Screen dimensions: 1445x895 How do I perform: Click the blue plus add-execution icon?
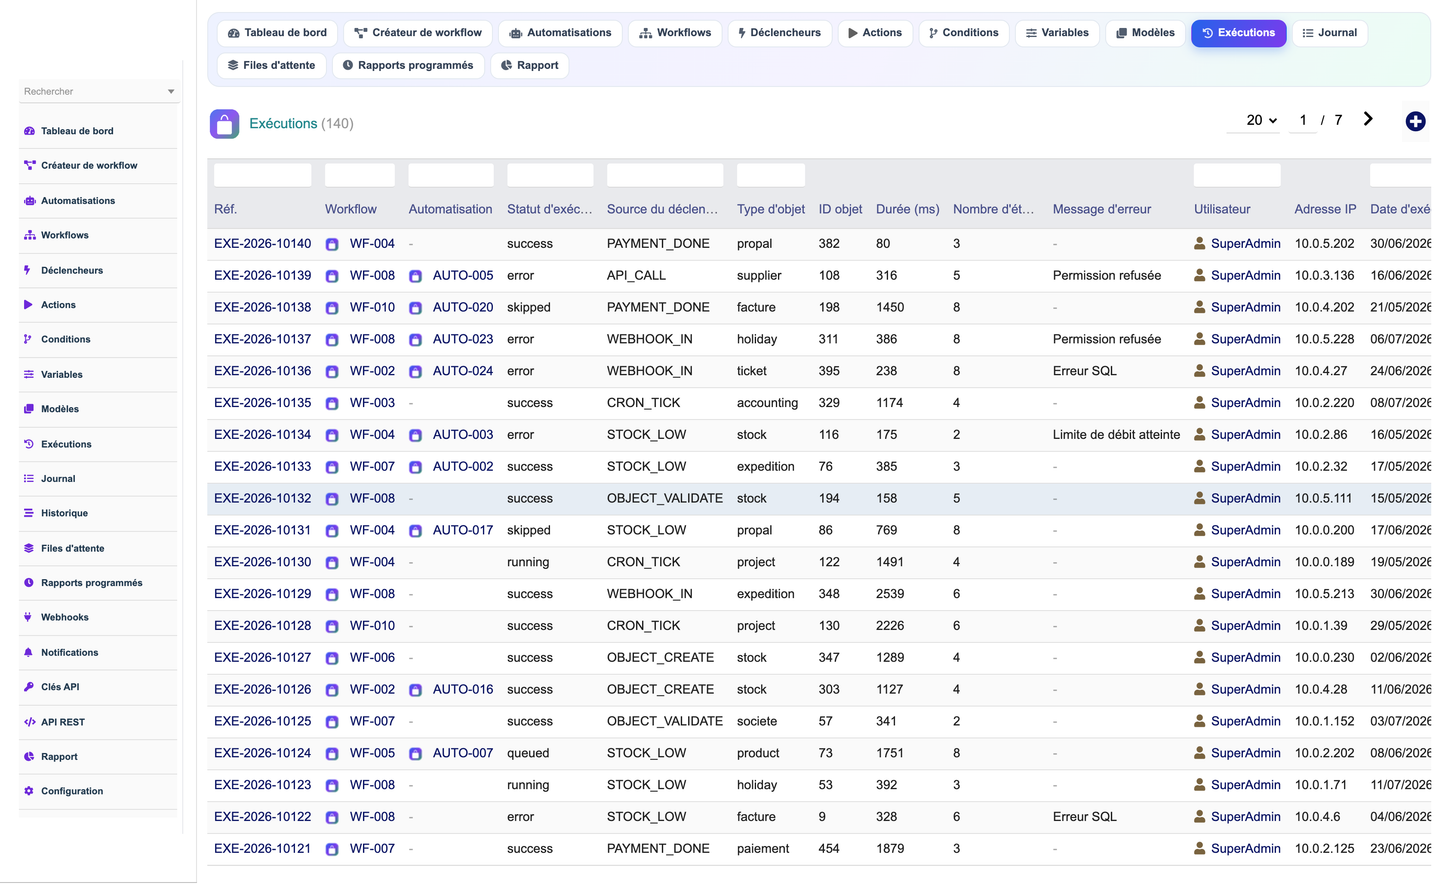point(1415,122)
